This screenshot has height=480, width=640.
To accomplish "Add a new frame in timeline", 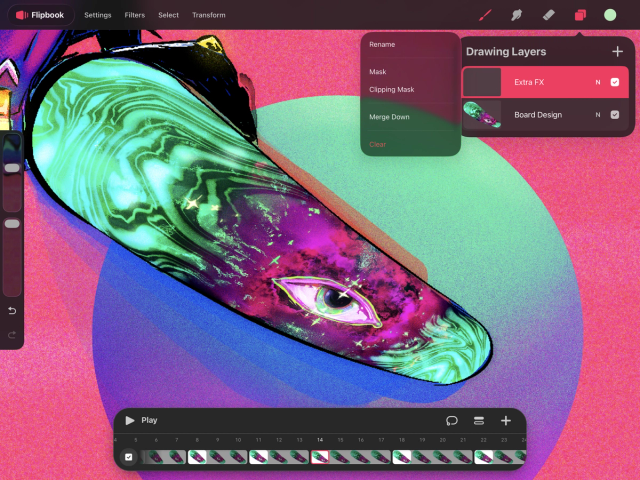I will pos(506,420).
